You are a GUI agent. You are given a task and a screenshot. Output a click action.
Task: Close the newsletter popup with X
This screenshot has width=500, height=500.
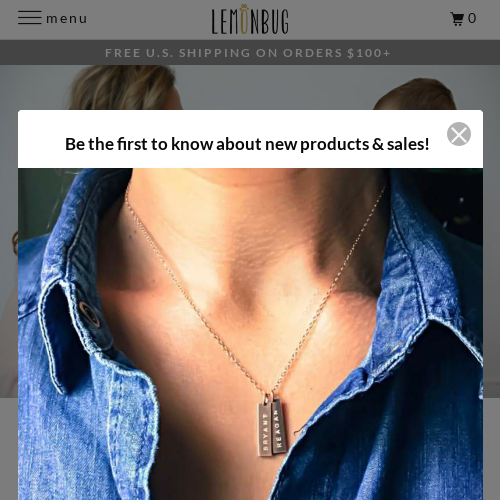pos(459,134)
